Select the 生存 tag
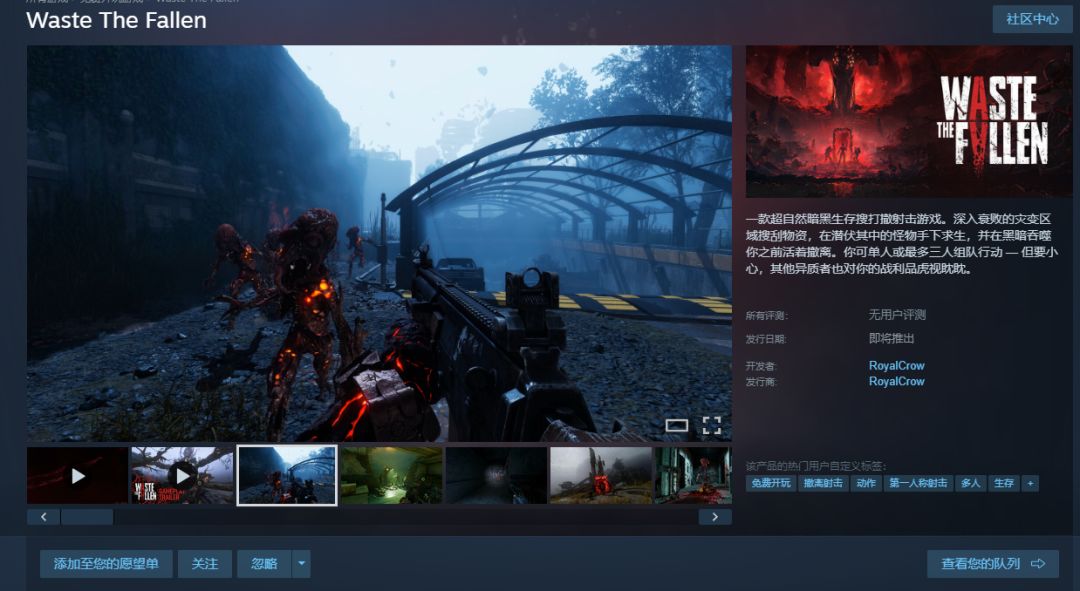 1004,483
